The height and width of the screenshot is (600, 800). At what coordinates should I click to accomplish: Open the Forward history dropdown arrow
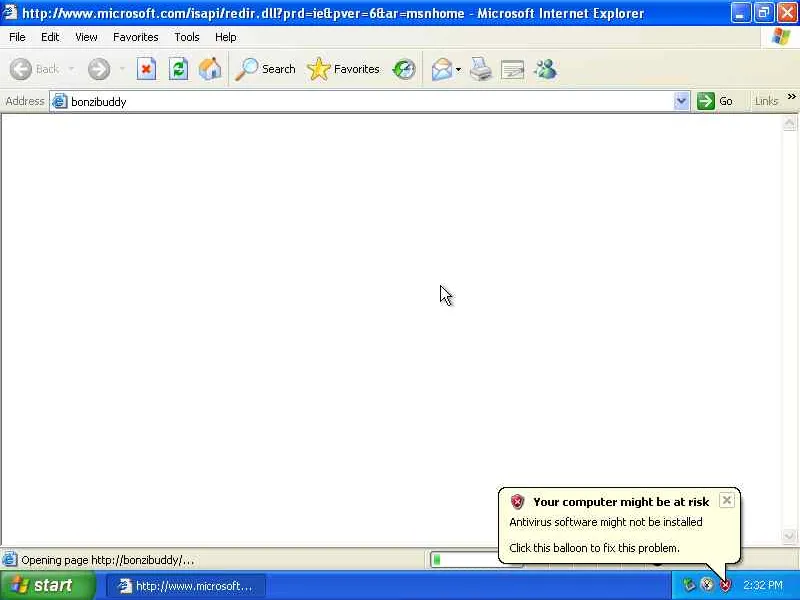122,69
